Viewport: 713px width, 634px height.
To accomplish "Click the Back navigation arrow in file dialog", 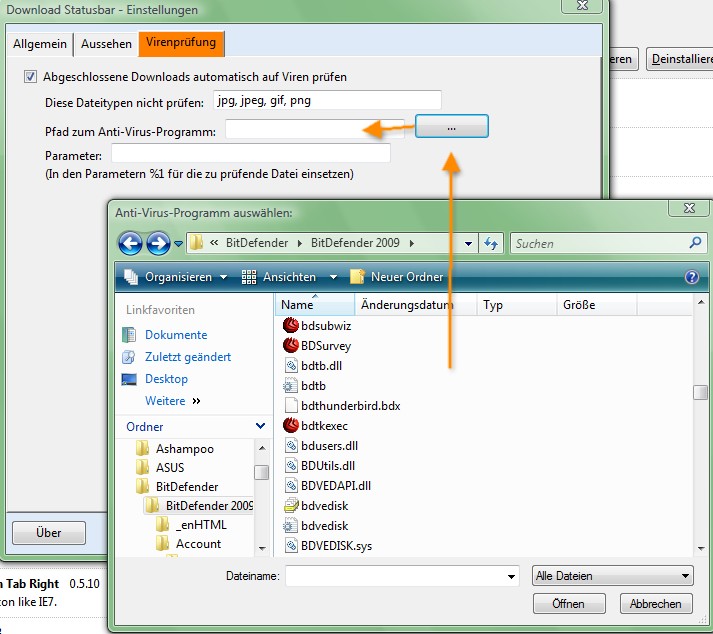I will click(x=130, y=243).
